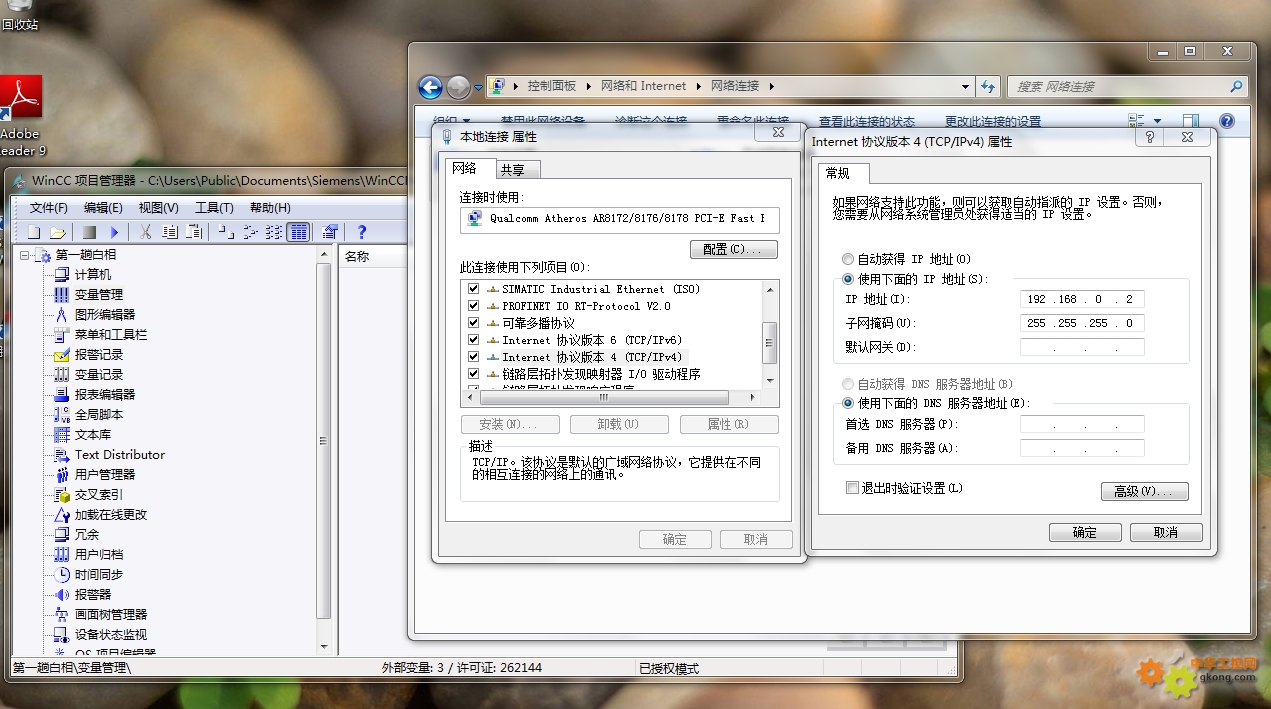The image size is (1271, 709).
Task: Click the Paste icon in WinCC toolbar
Action: (194, 232)
